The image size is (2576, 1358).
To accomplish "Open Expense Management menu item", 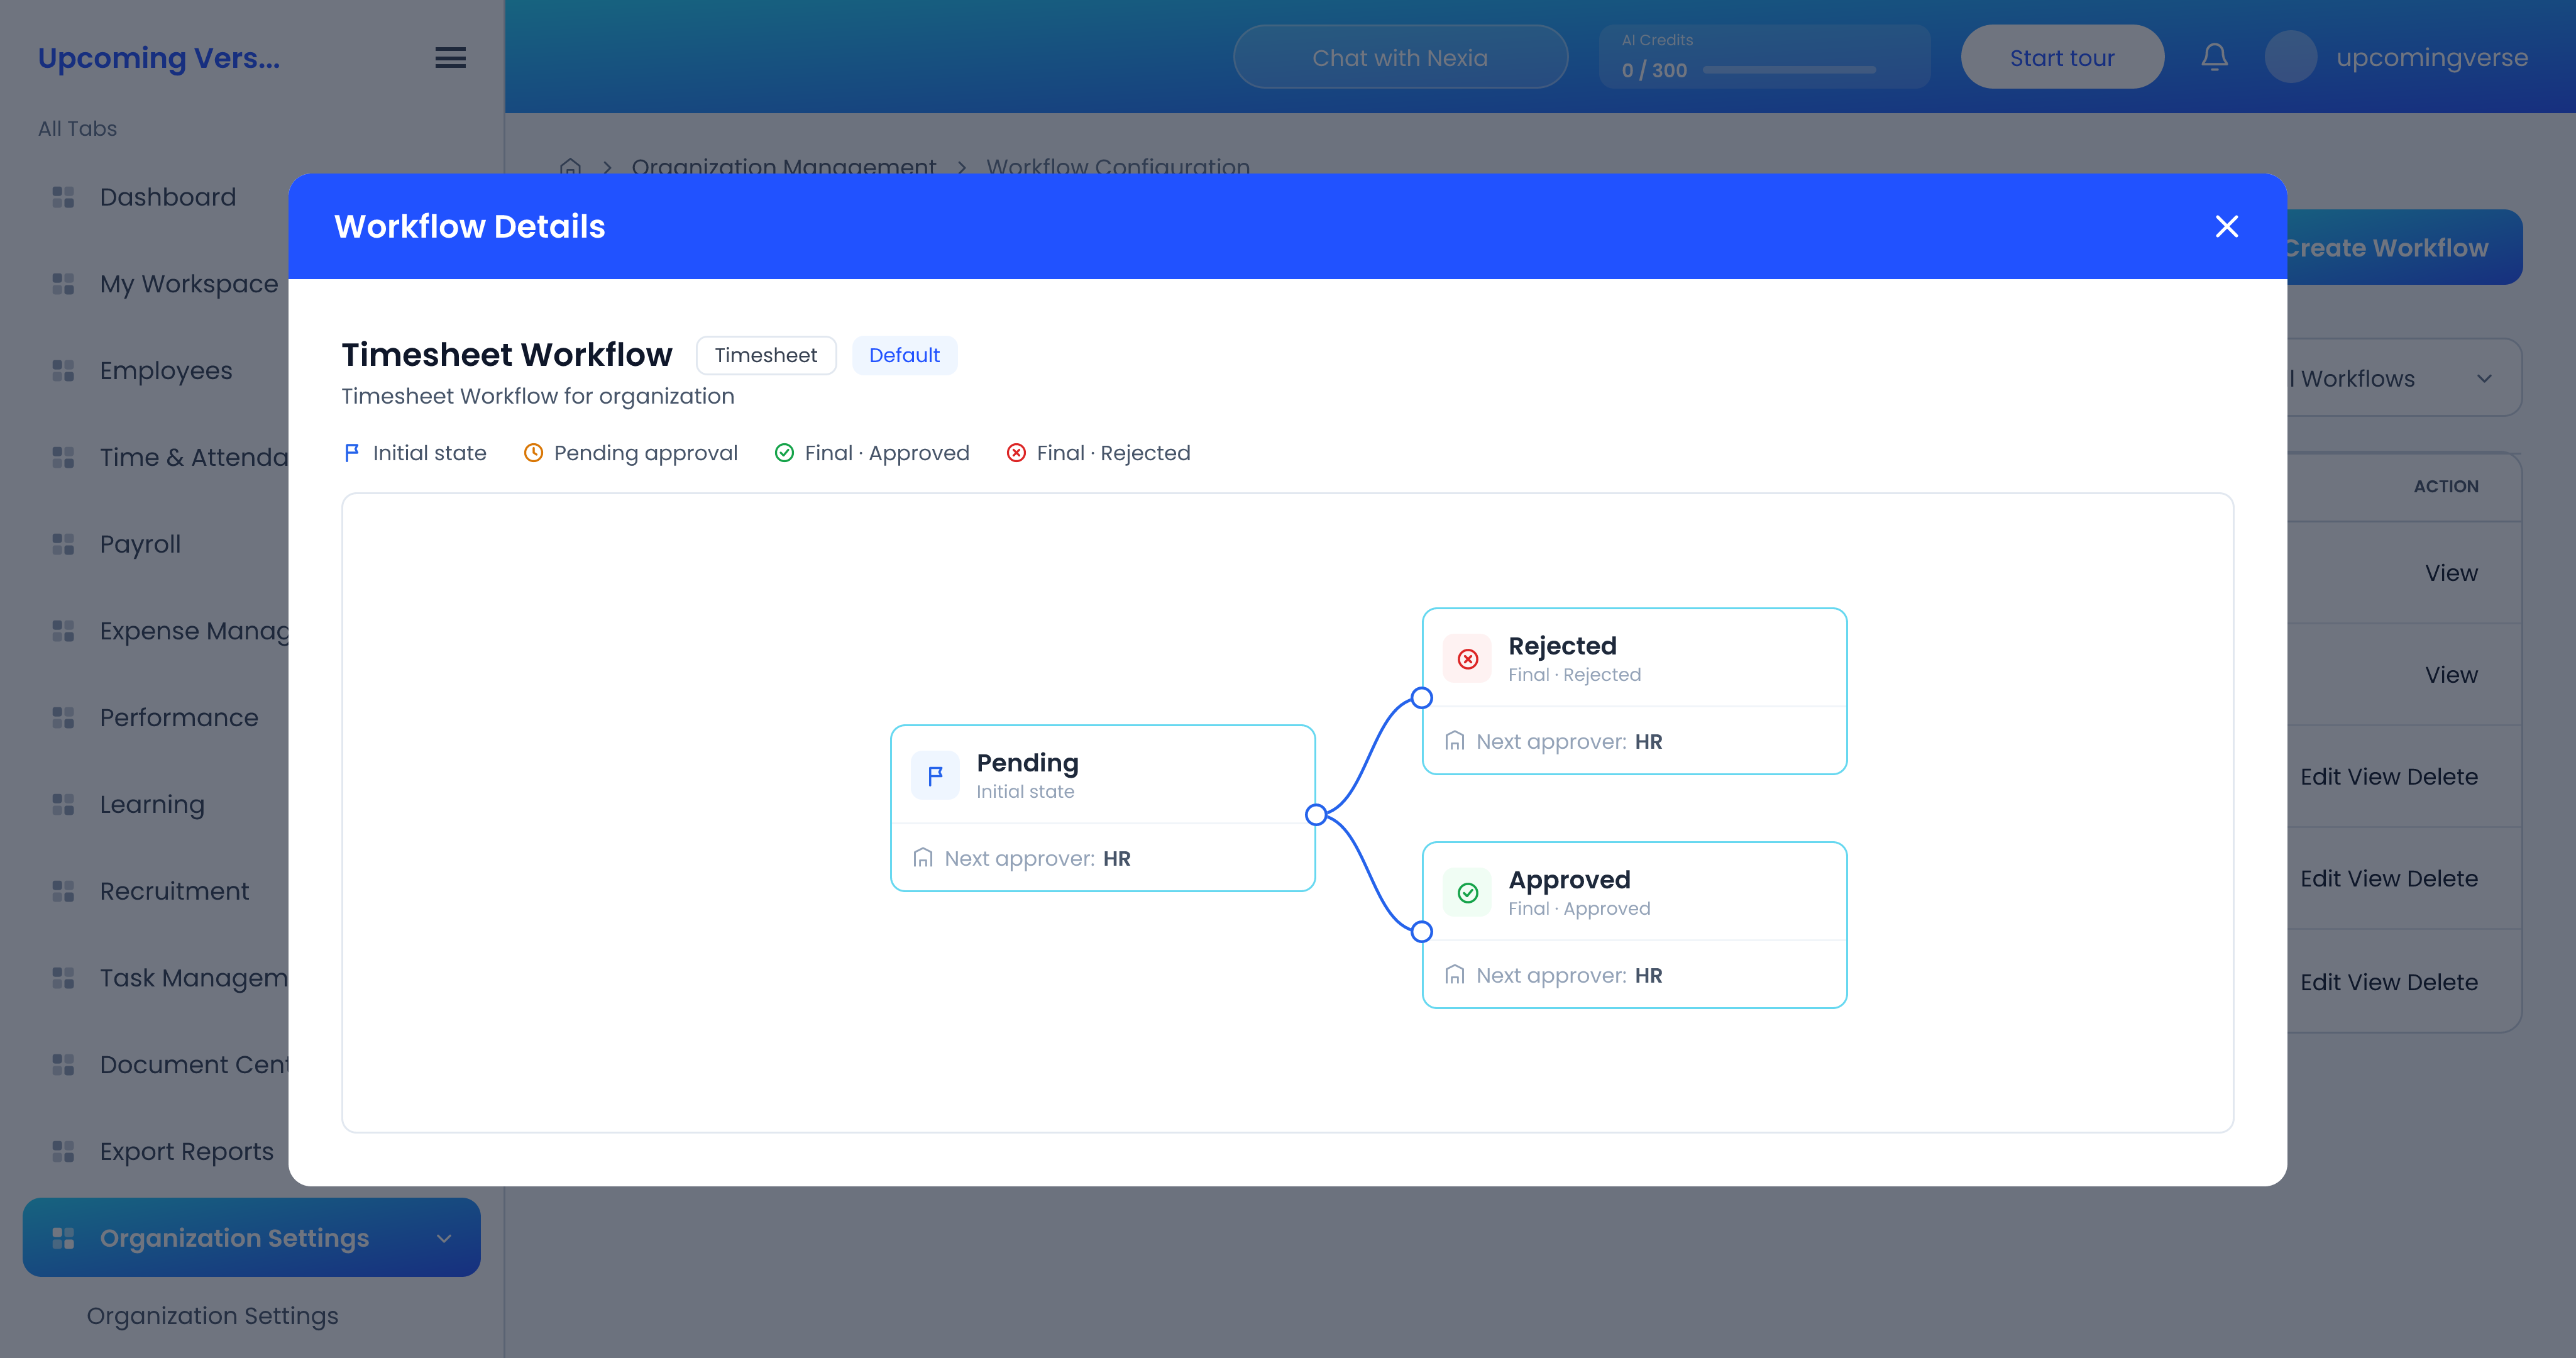I will (194, 631).
